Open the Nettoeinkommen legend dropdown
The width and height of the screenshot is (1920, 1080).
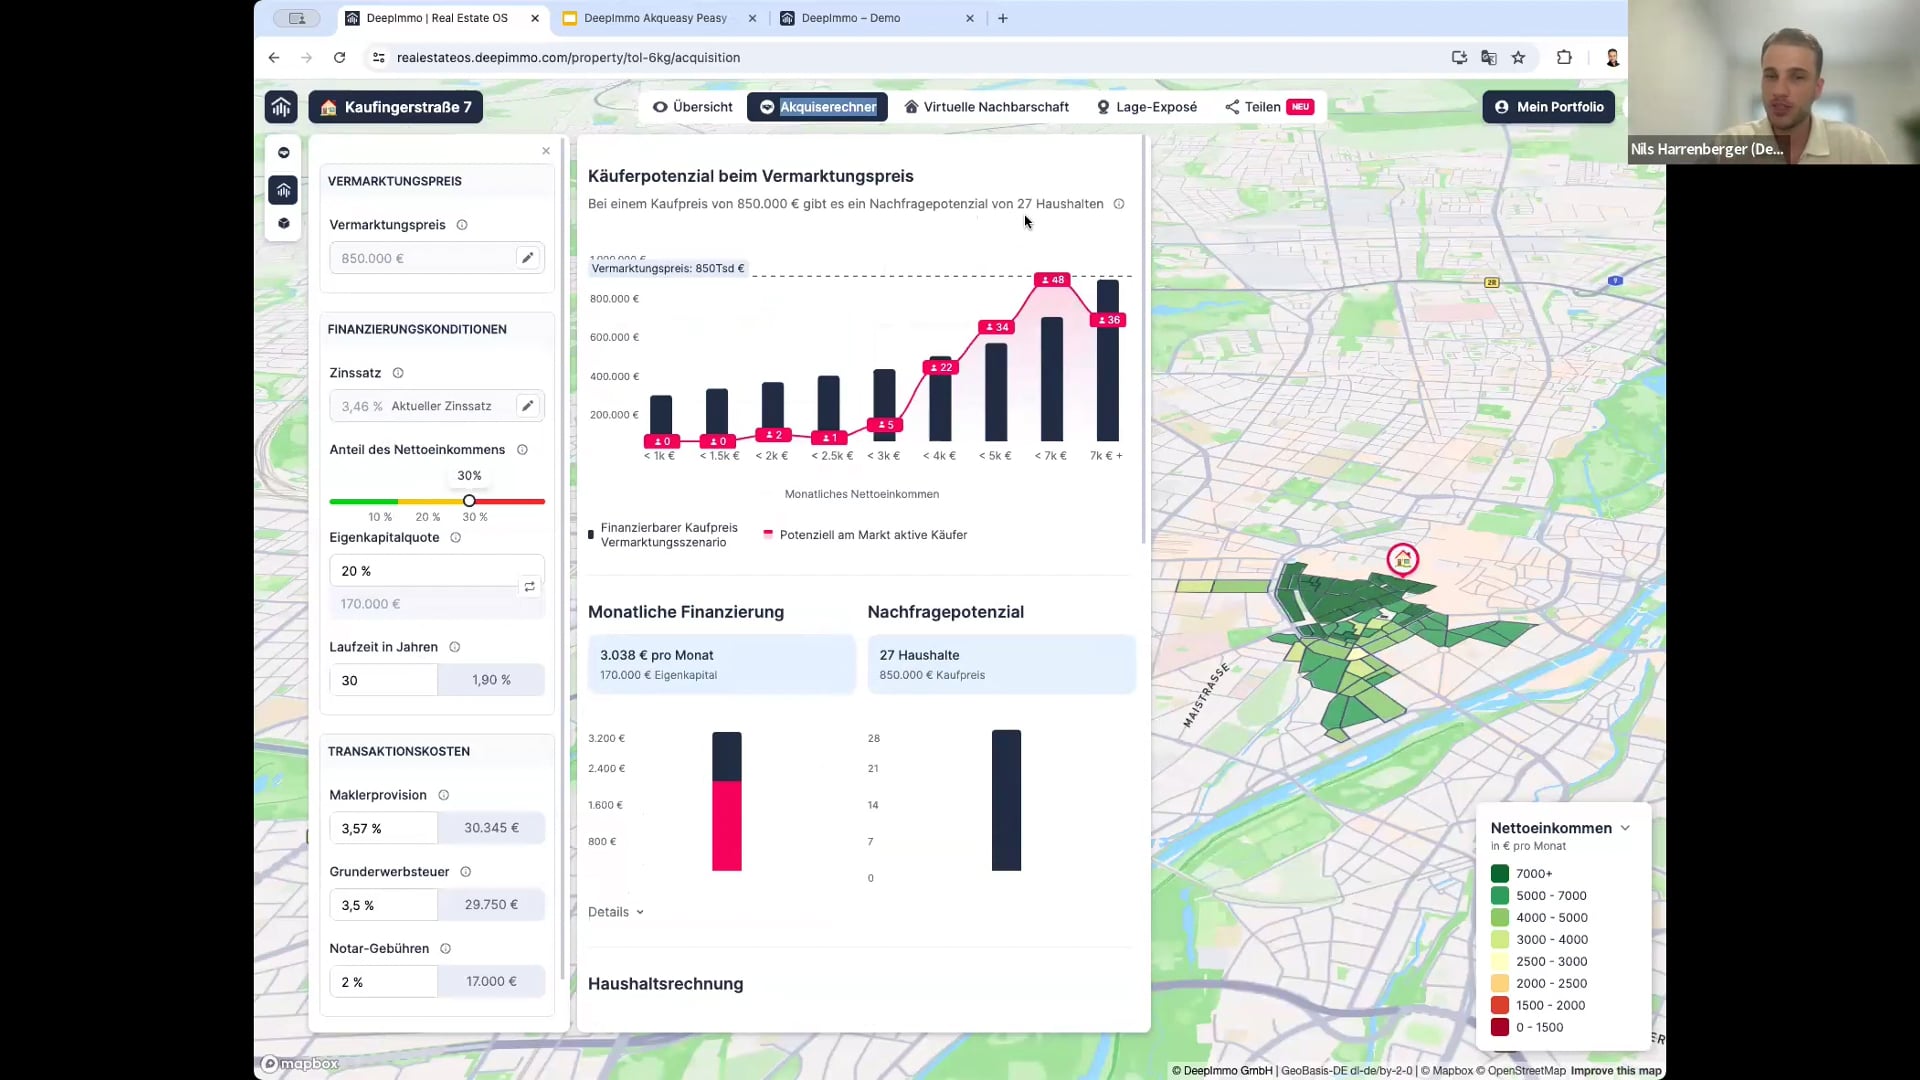point(1625,828)
